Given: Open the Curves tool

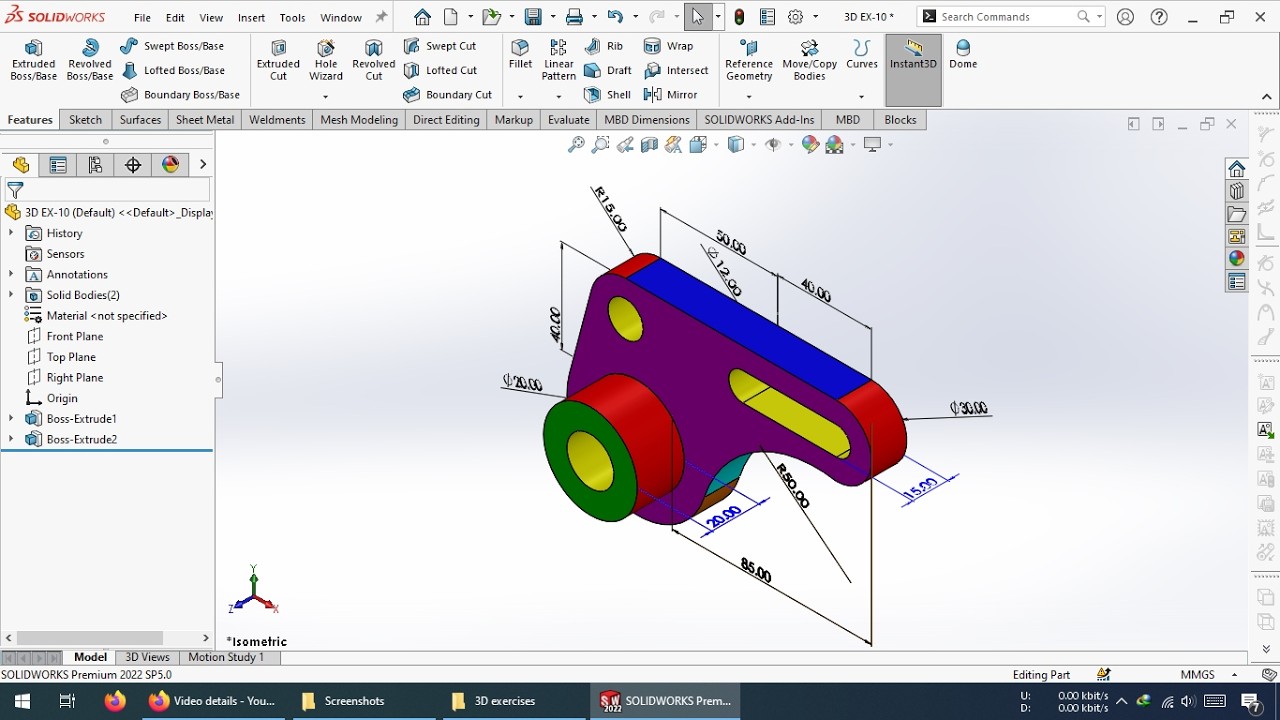Looking at the screenshot, I should (x=862, y=54).
